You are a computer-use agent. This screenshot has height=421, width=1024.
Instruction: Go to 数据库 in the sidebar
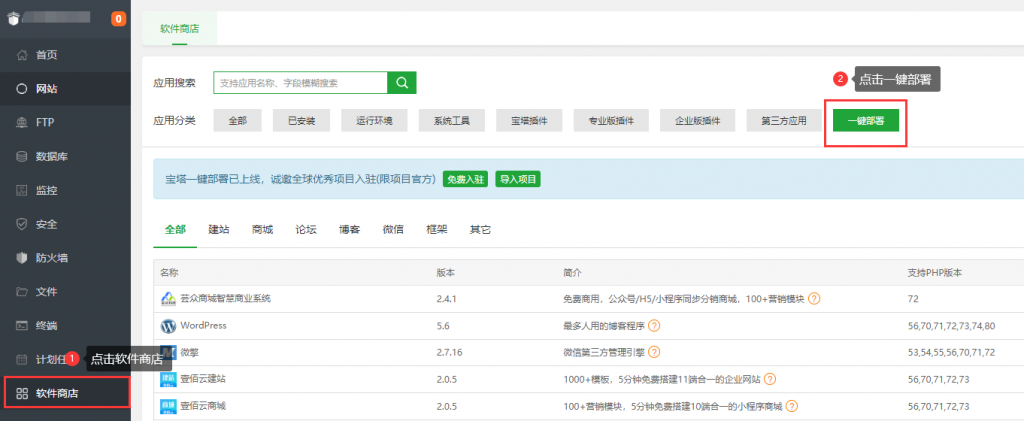pyautogui.click(x=65, y=157)
